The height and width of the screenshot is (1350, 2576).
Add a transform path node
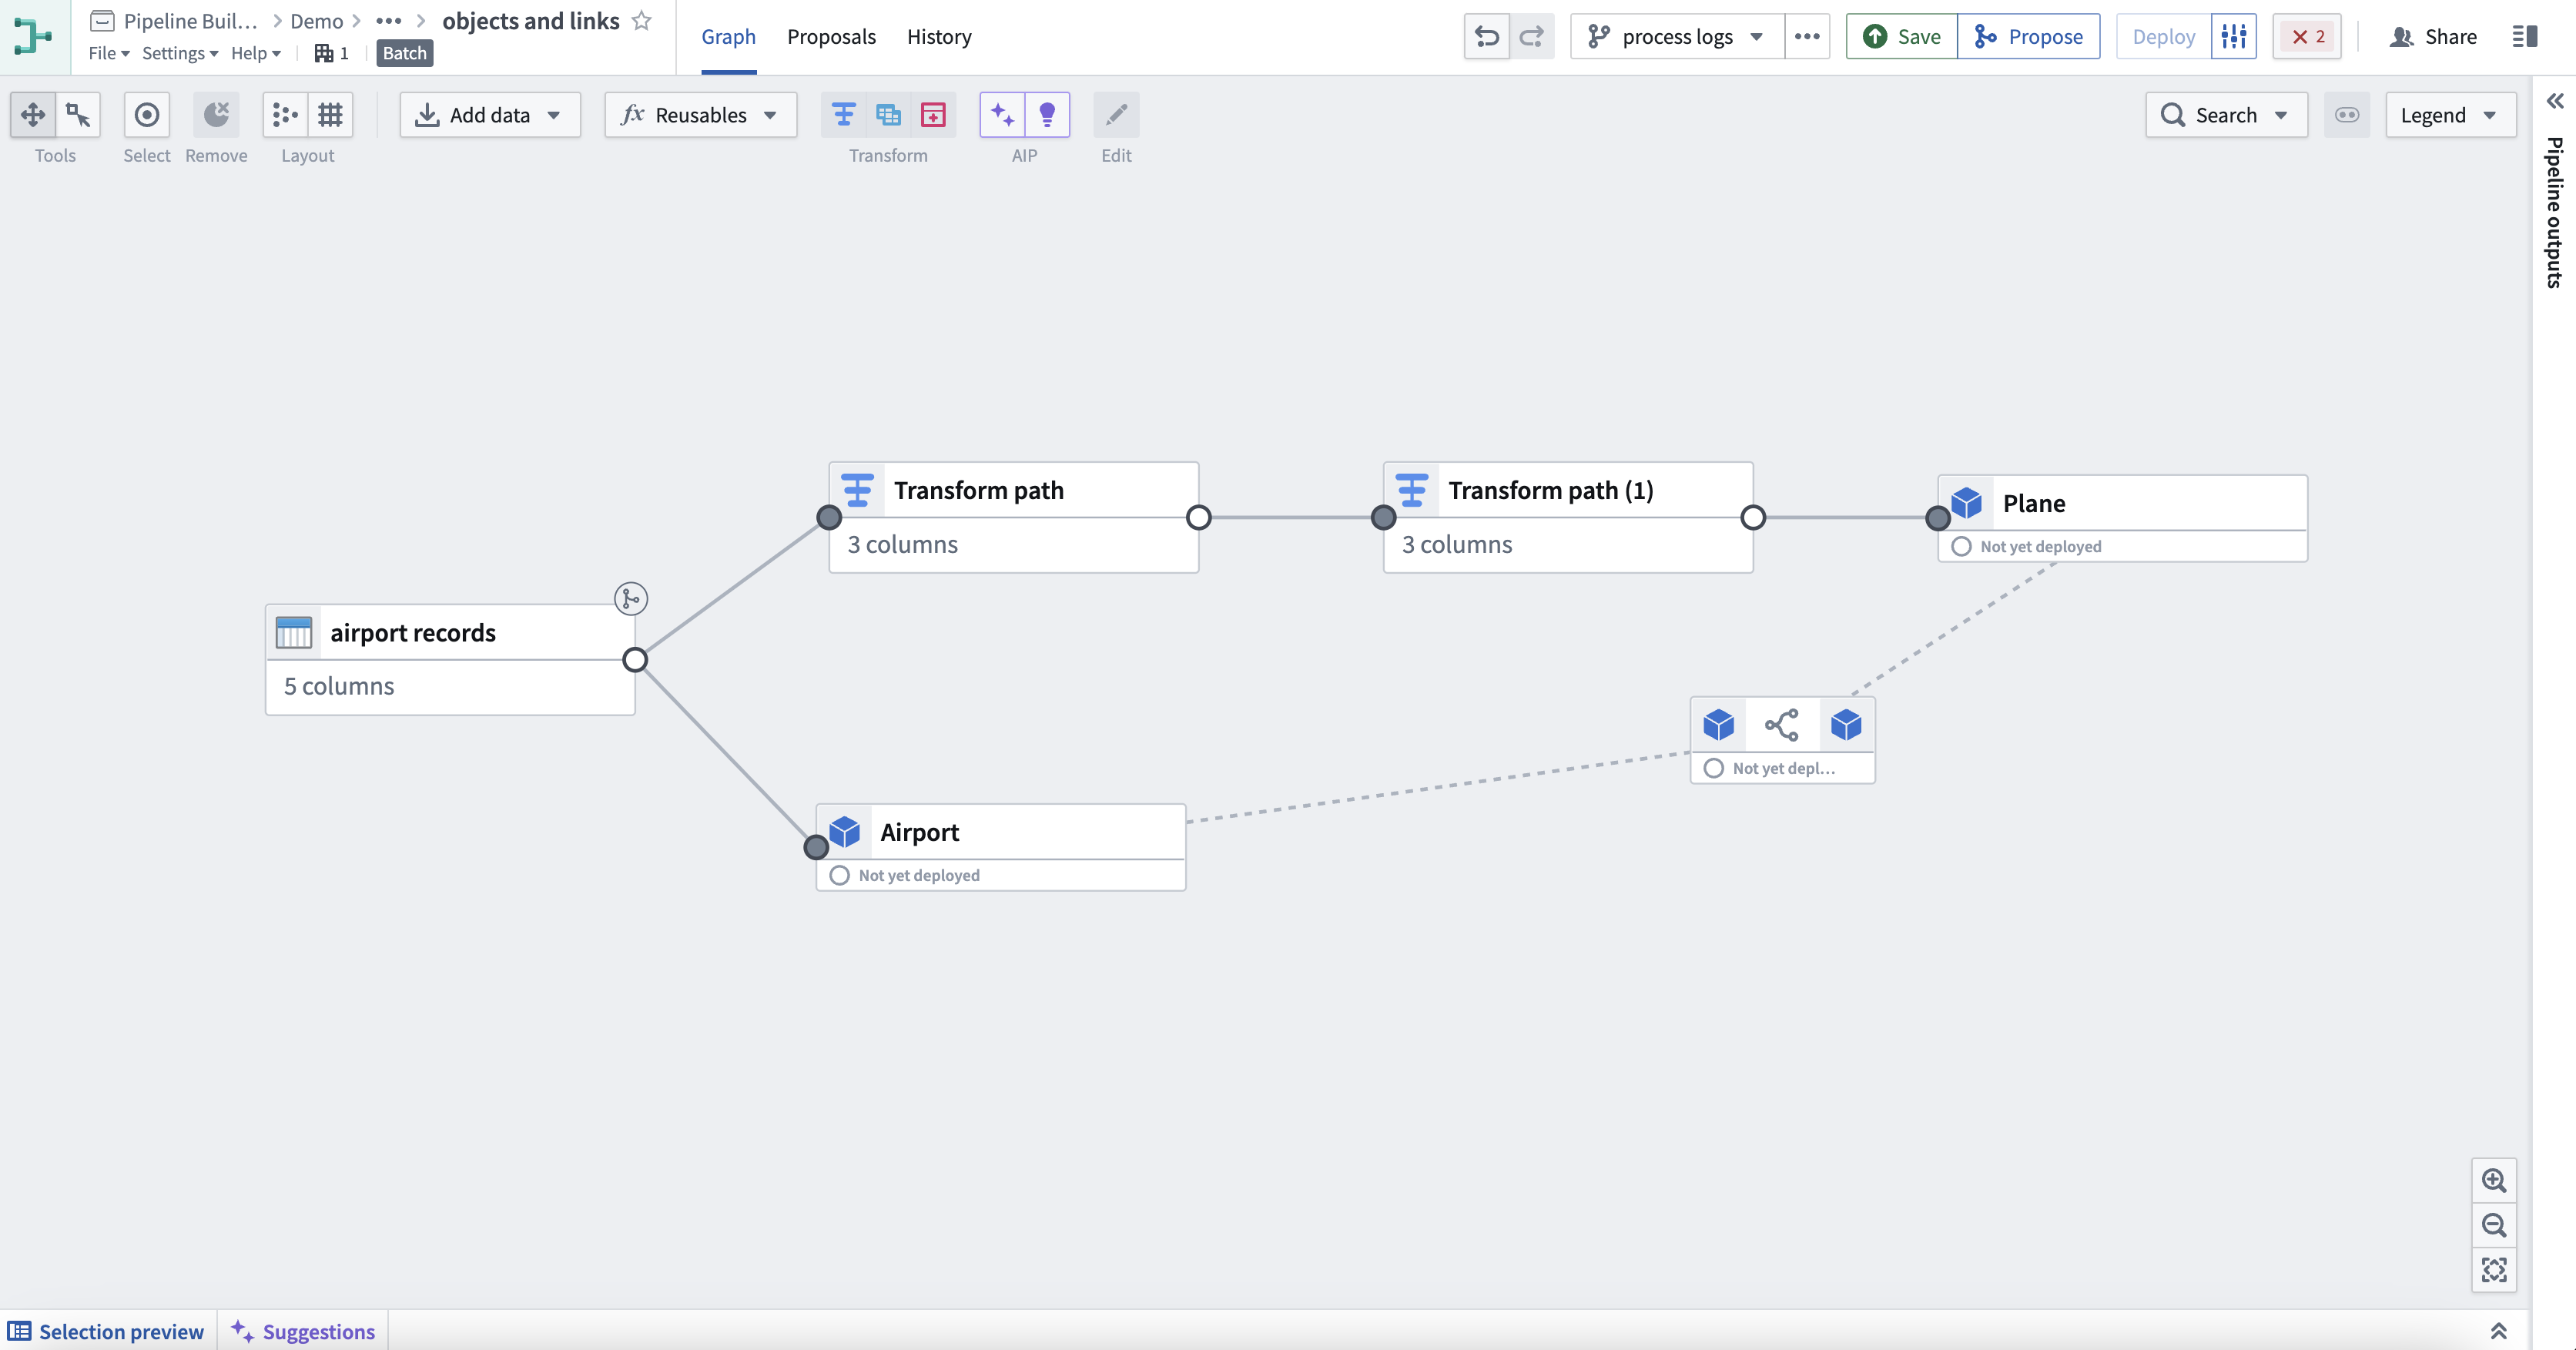(844, 115)
